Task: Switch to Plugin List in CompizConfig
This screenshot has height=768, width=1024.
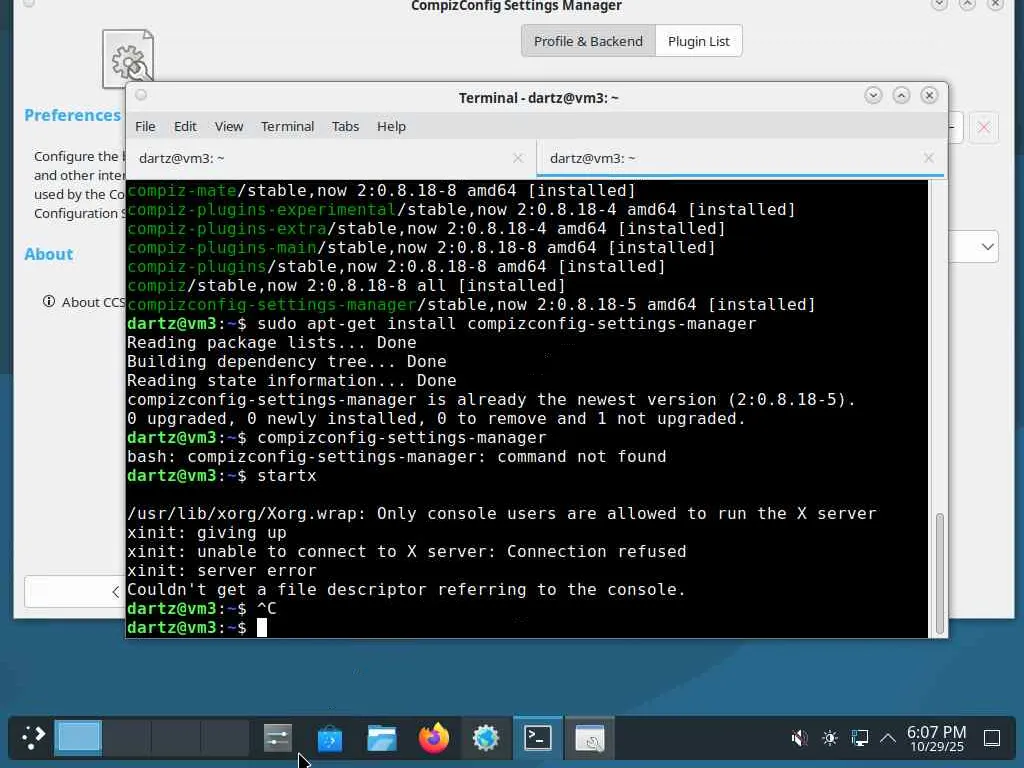Action: pos(699,41)
